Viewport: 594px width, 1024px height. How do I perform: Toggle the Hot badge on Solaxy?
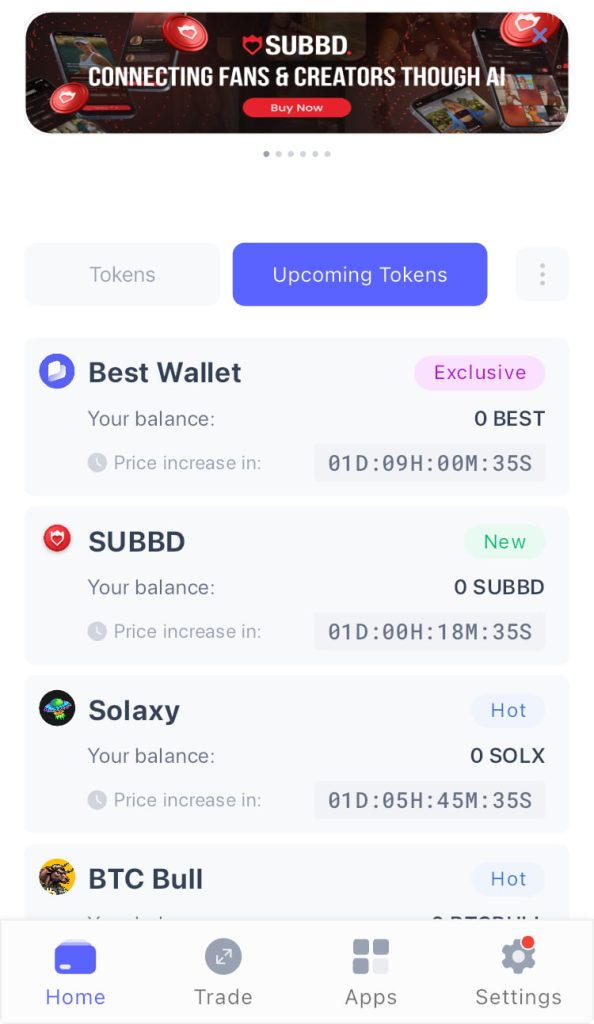508,710
